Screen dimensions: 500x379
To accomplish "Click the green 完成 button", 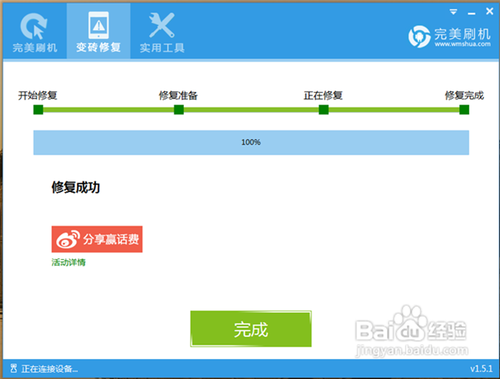I will pyautogui.click(x=251, y=329).
